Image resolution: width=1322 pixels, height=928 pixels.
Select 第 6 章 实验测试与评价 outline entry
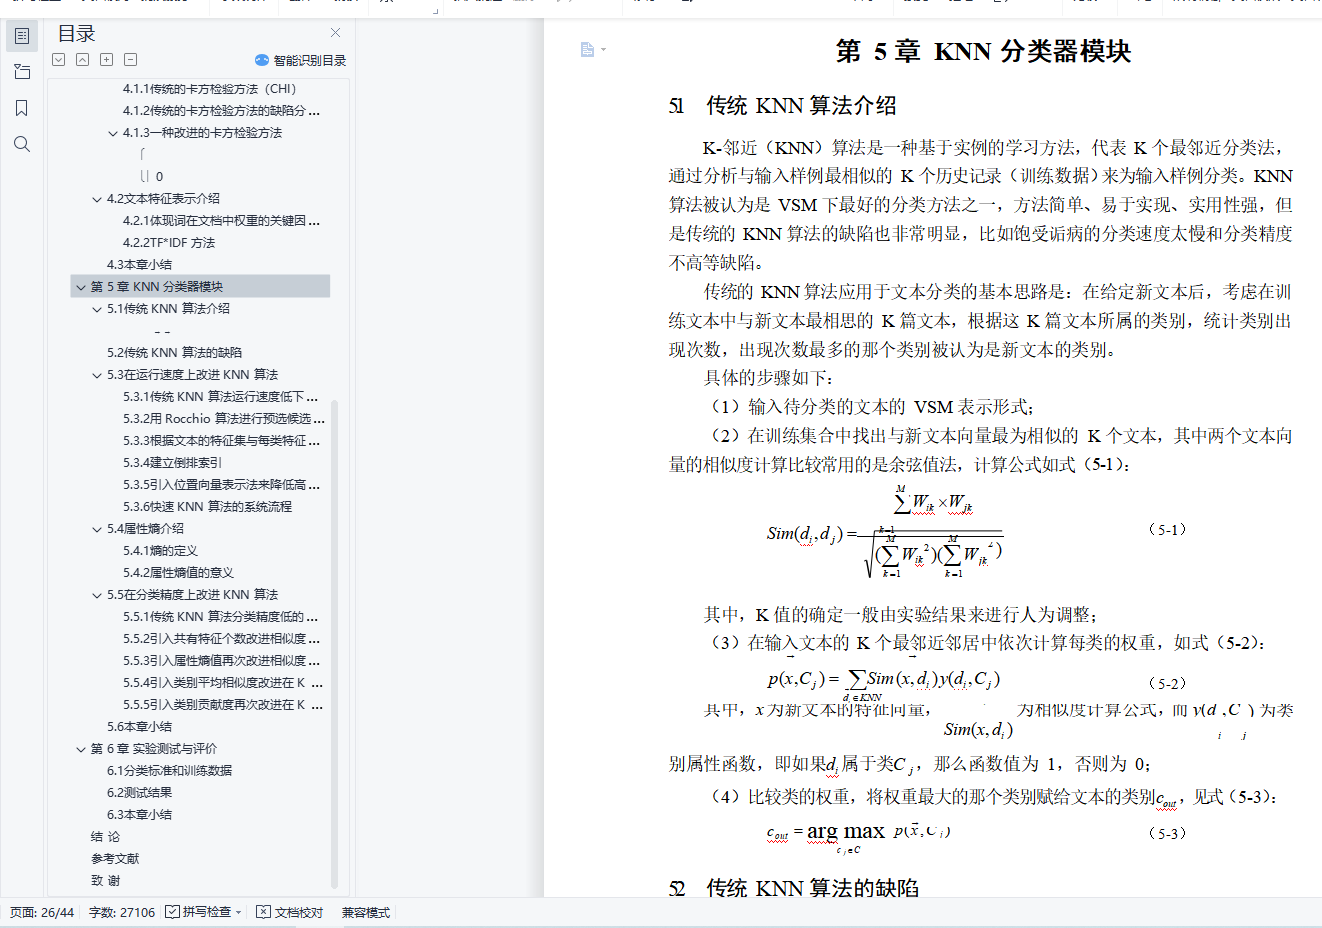click(x=154, y=749)
